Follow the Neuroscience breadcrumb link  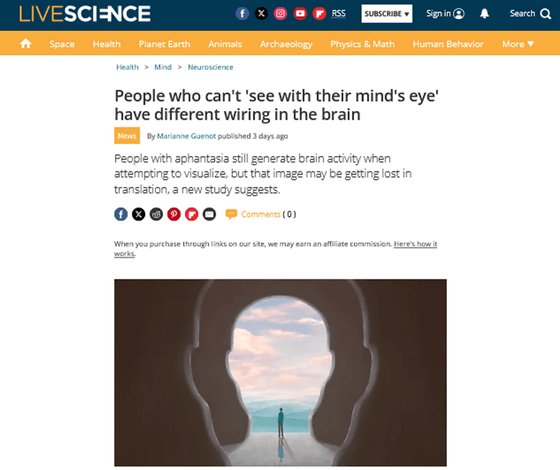(x=210, y=67)
